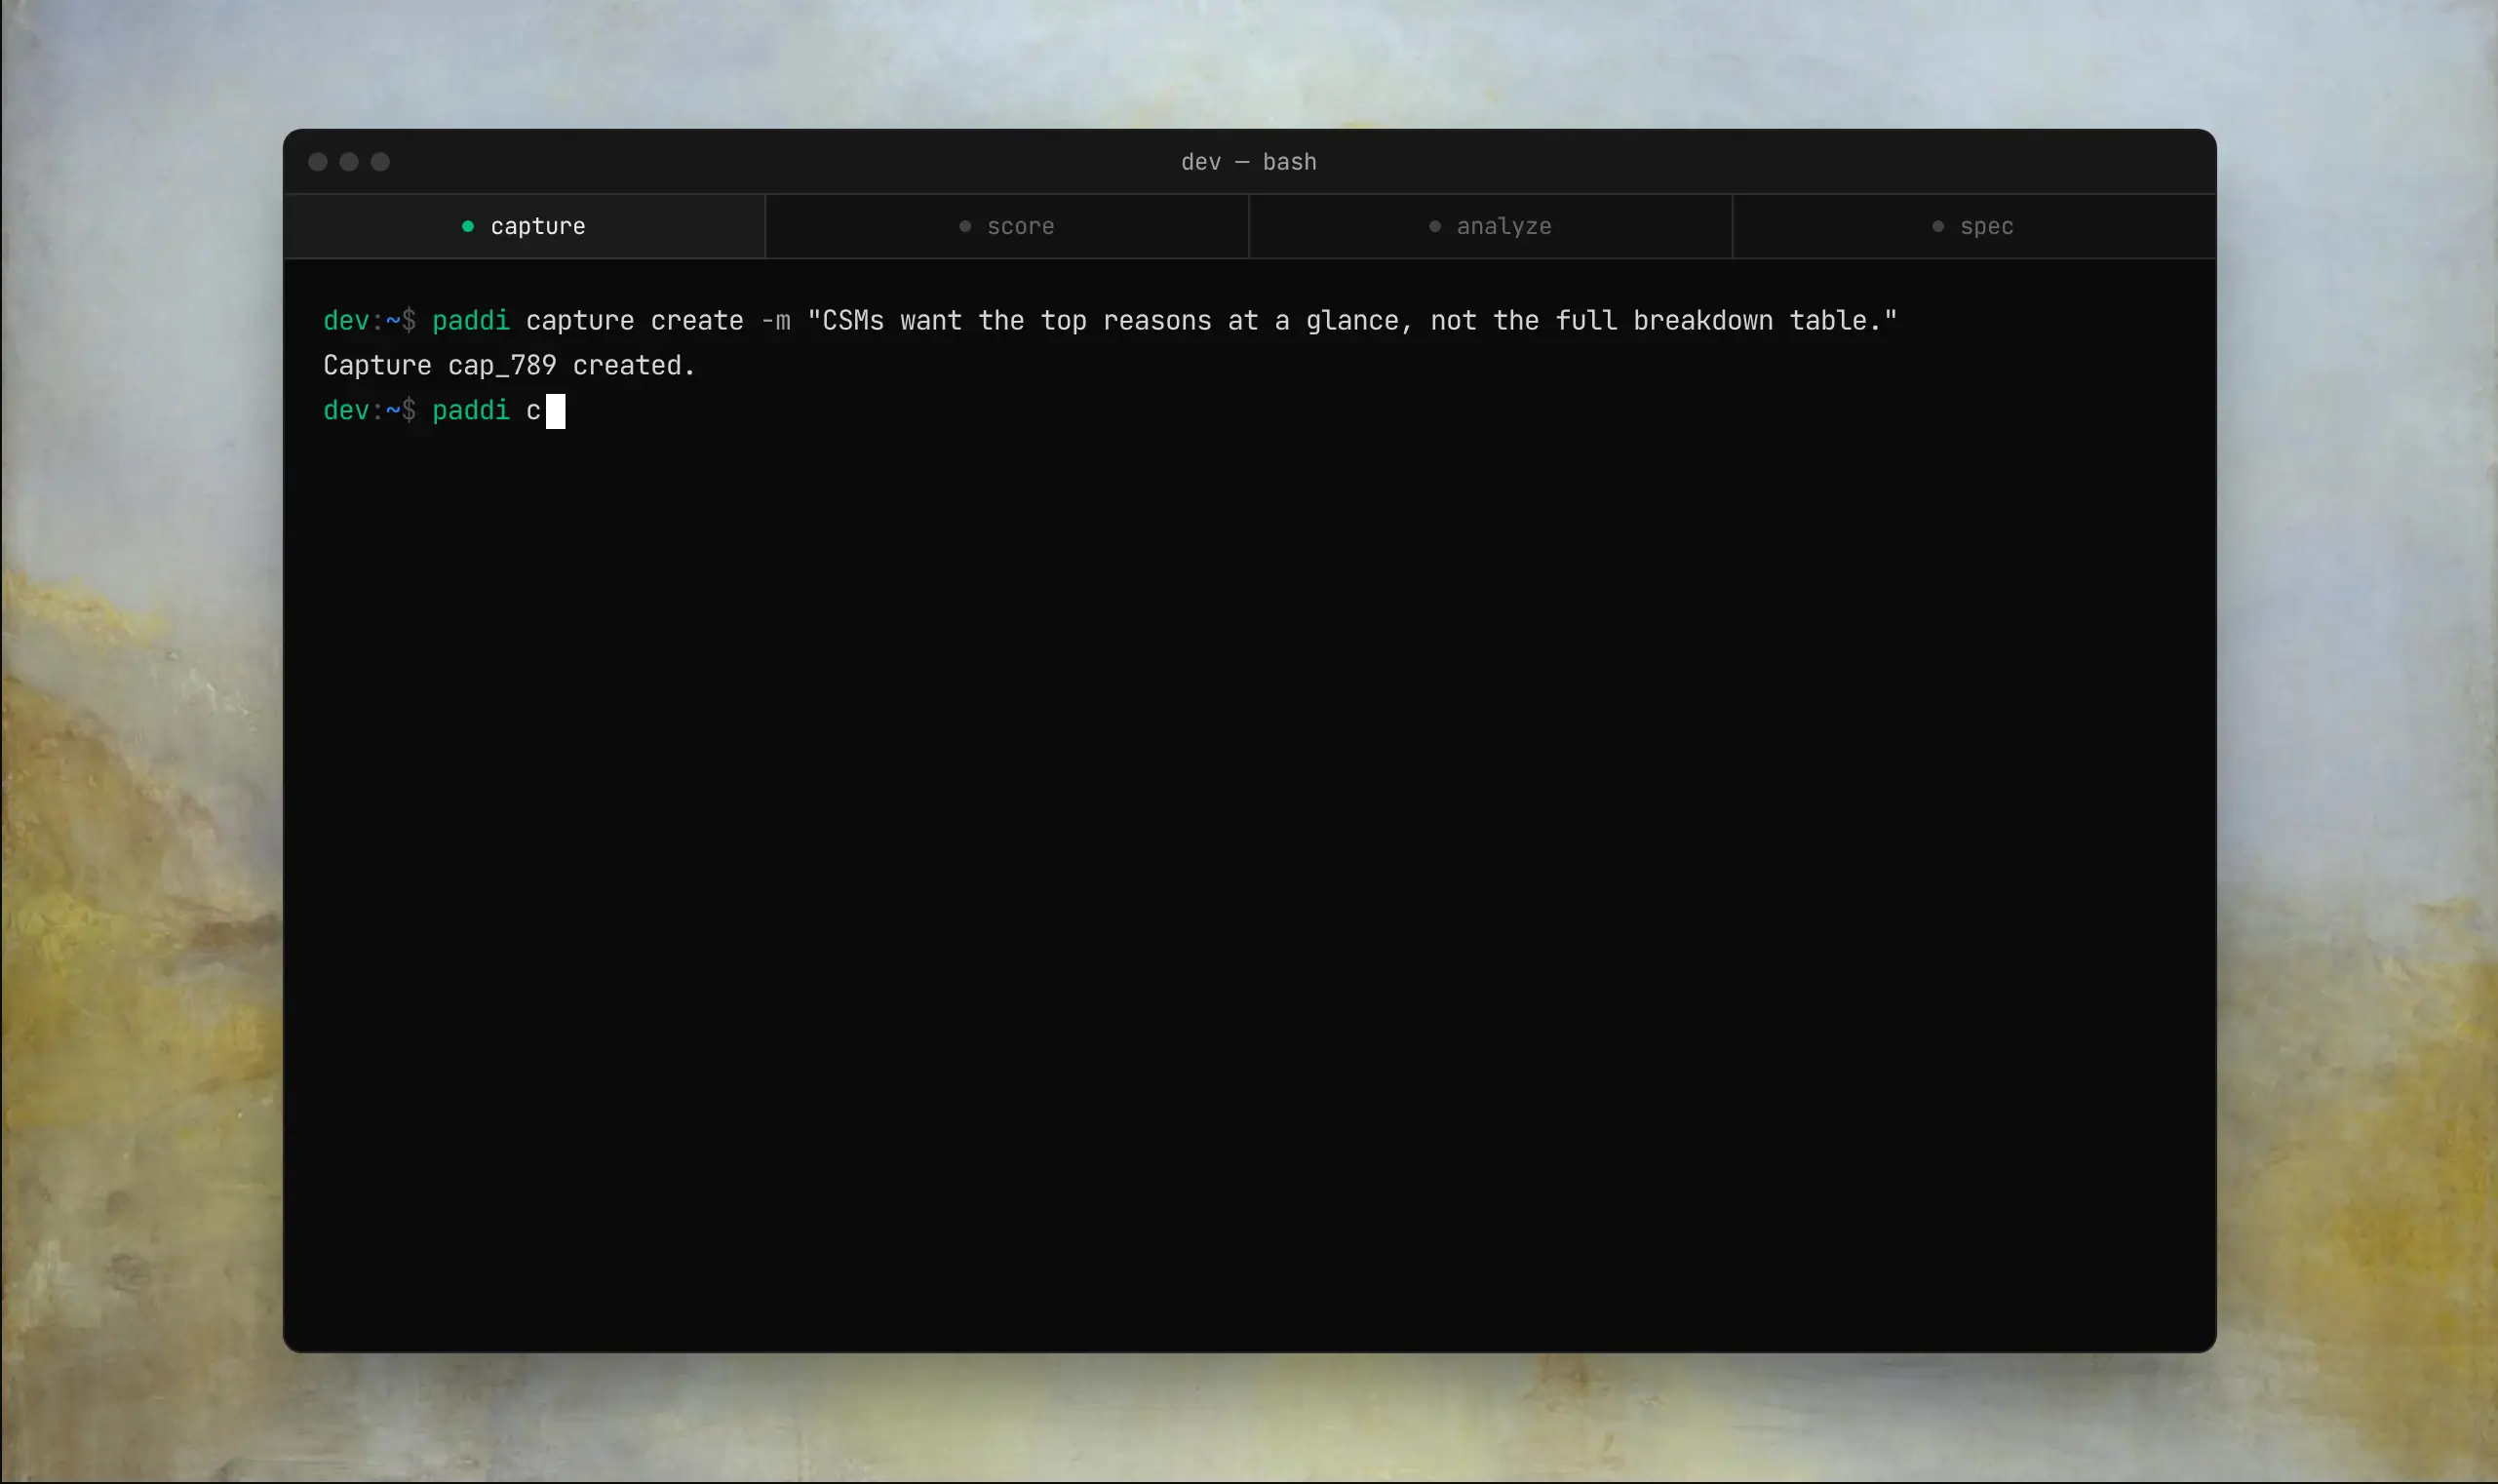
Task: Click 'paddi' in the current prompt line
Action: tap(470, 411)
